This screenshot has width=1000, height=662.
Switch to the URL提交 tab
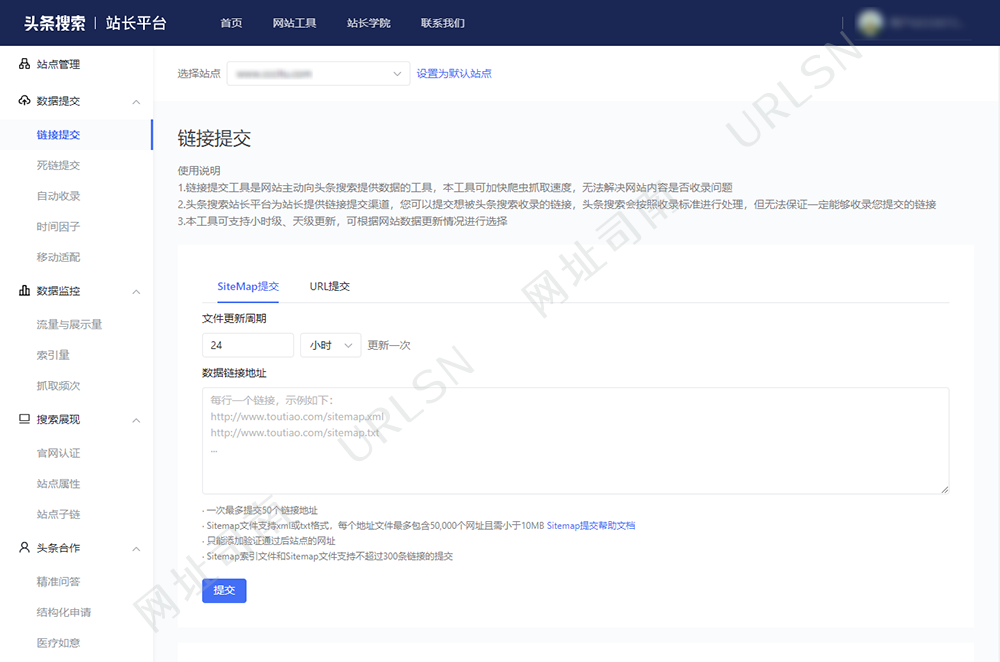329,287
